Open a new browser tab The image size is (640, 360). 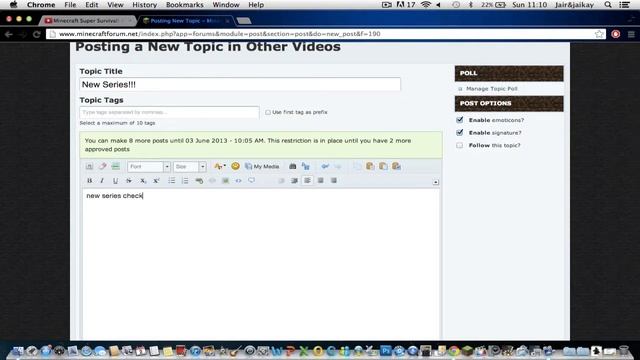(244, 21)
